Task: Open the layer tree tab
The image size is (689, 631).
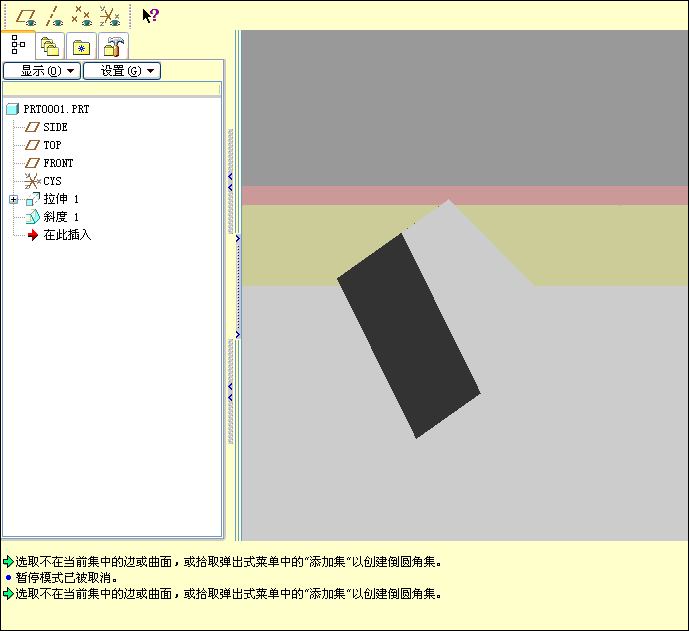Action: tap(50, 46)
